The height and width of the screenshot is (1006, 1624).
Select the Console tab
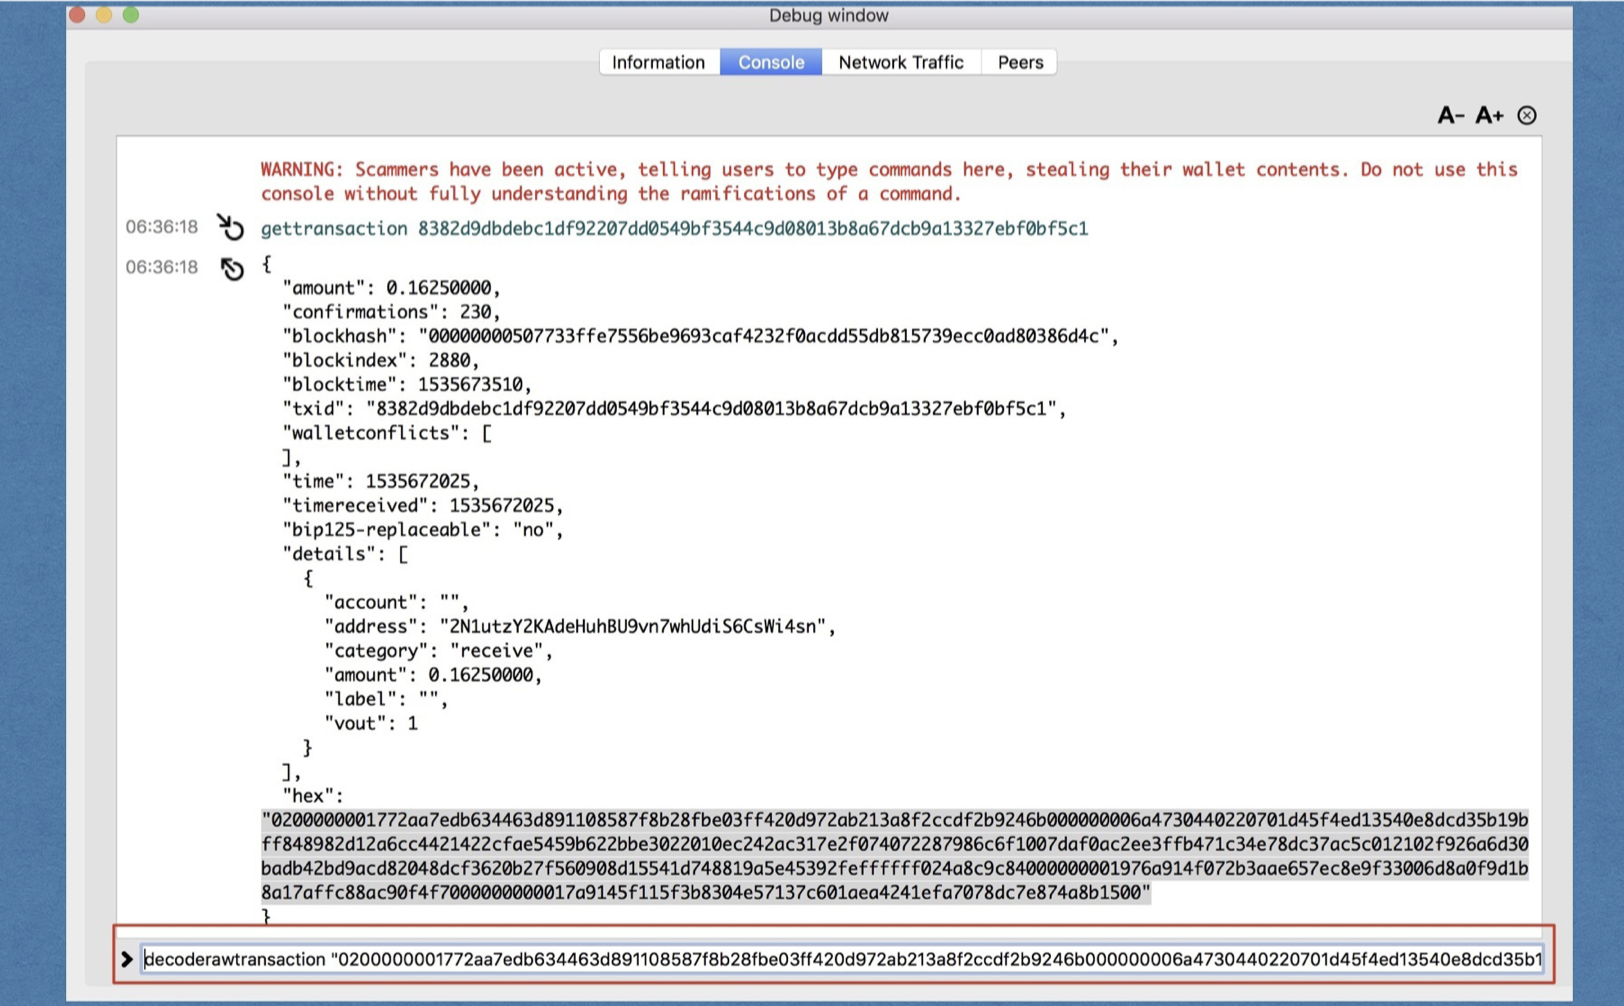771,62
